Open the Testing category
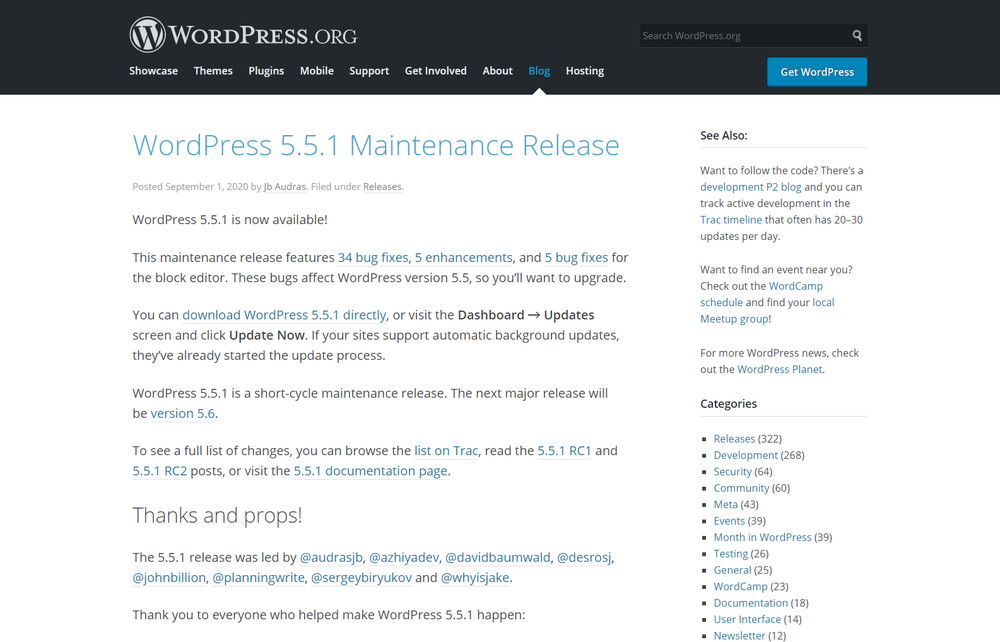Screen dimensions: 1000x642 (x=731, y=554)
